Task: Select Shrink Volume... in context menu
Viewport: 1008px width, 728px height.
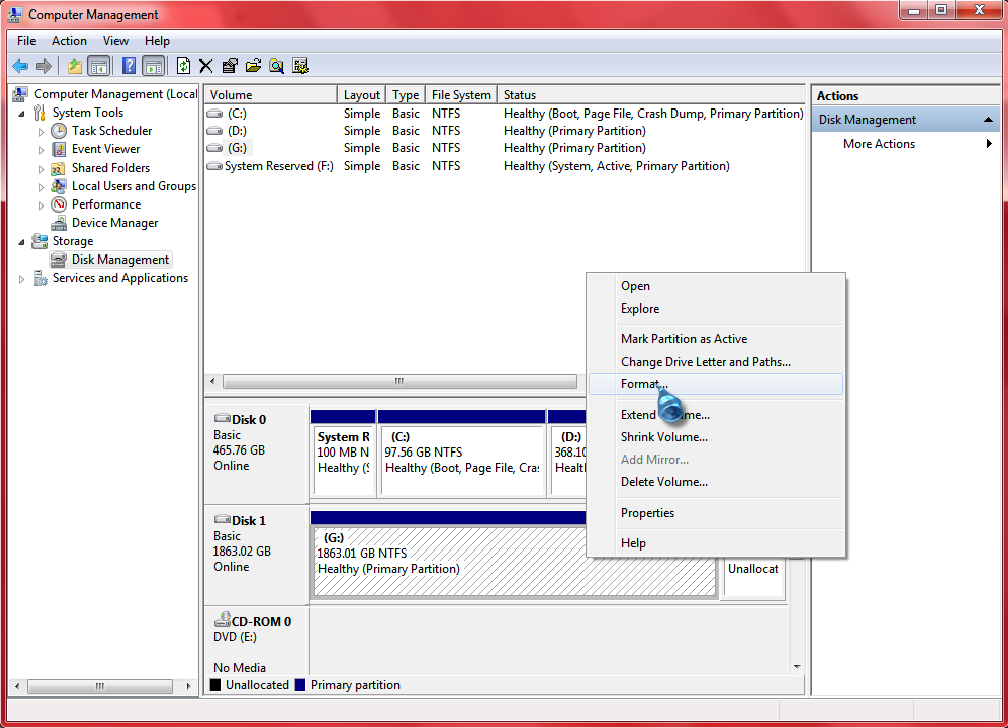Action: [716, 437]
